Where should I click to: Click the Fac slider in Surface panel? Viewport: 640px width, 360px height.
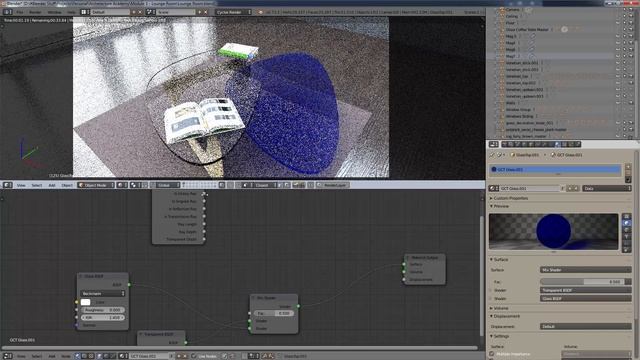582,282
